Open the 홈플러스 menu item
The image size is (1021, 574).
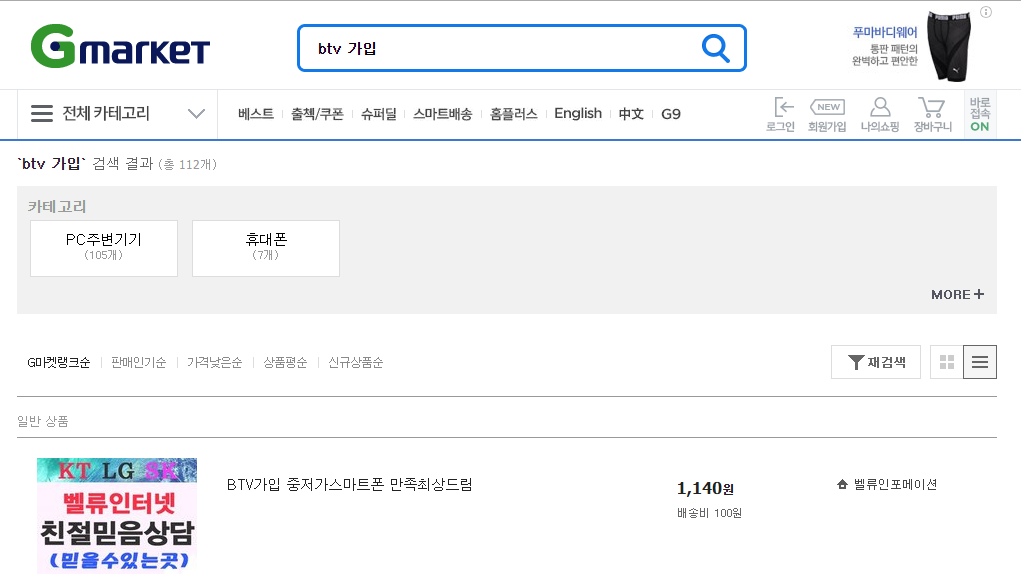tap(514, 114)
